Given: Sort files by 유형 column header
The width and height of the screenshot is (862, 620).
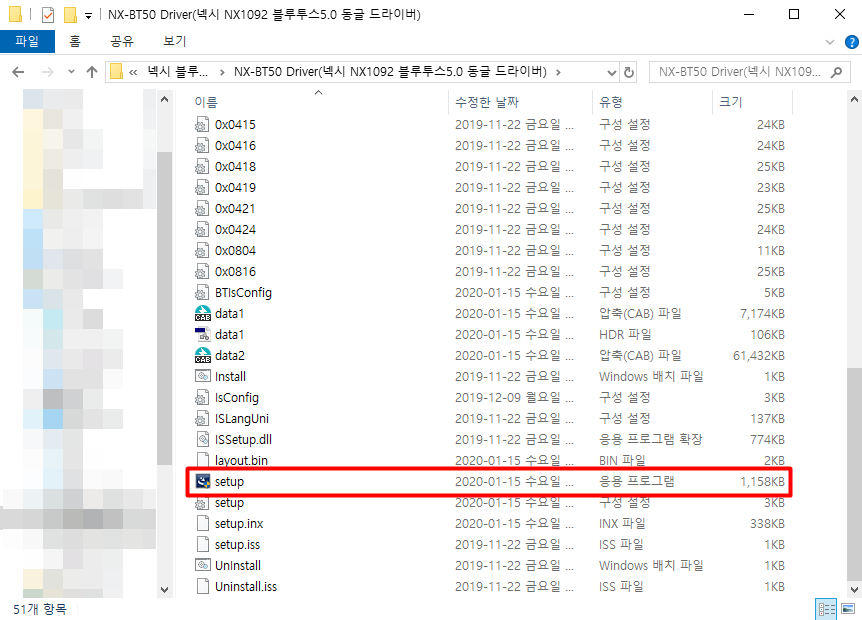Looking at the screenshot, I should click(611, 102).
